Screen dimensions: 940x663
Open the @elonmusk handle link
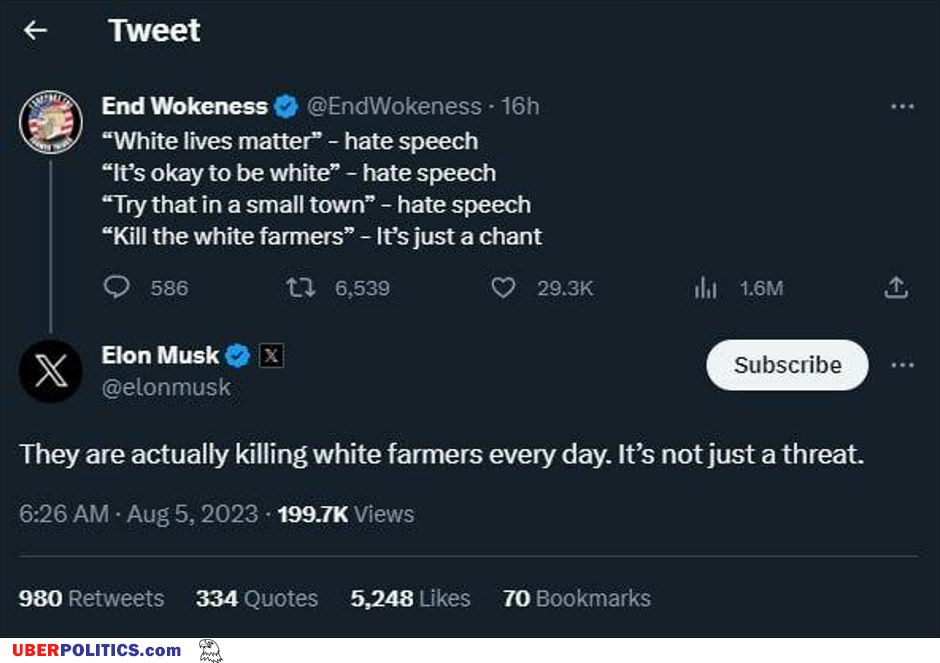(166, 387)
